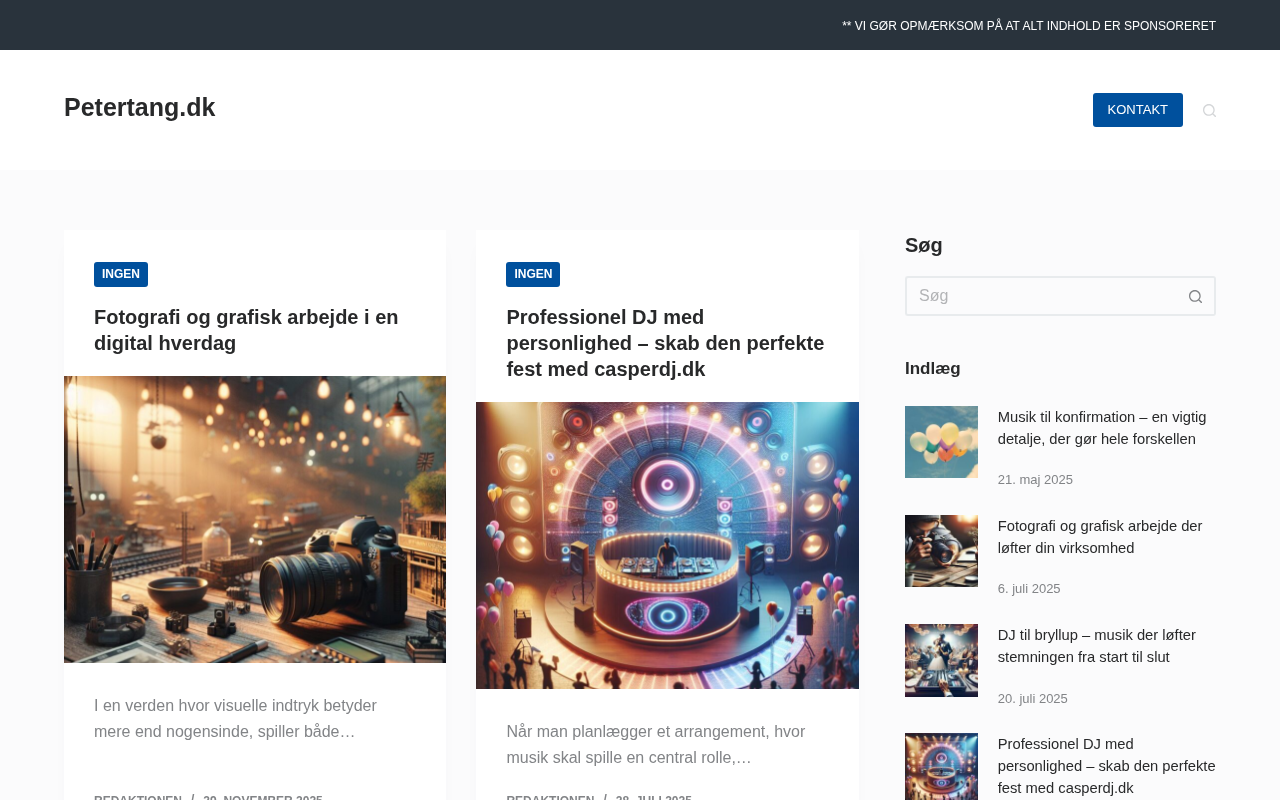Click the photography post excerpt text
The height and width of the screenshot is (800, 1280).
(235, 719)
